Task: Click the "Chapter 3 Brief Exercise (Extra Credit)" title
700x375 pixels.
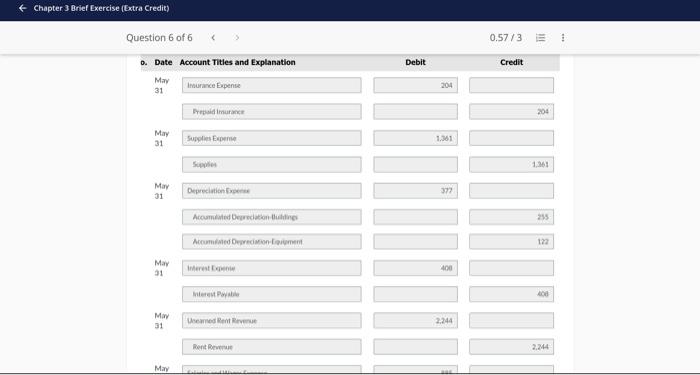Action: coord(101,8)
